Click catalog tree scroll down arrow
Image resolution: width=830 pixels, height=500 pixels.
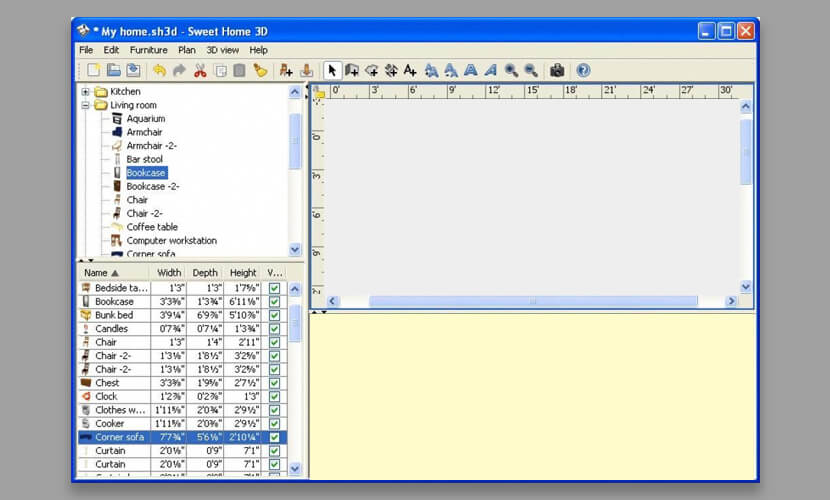click(x=295, y=249)
